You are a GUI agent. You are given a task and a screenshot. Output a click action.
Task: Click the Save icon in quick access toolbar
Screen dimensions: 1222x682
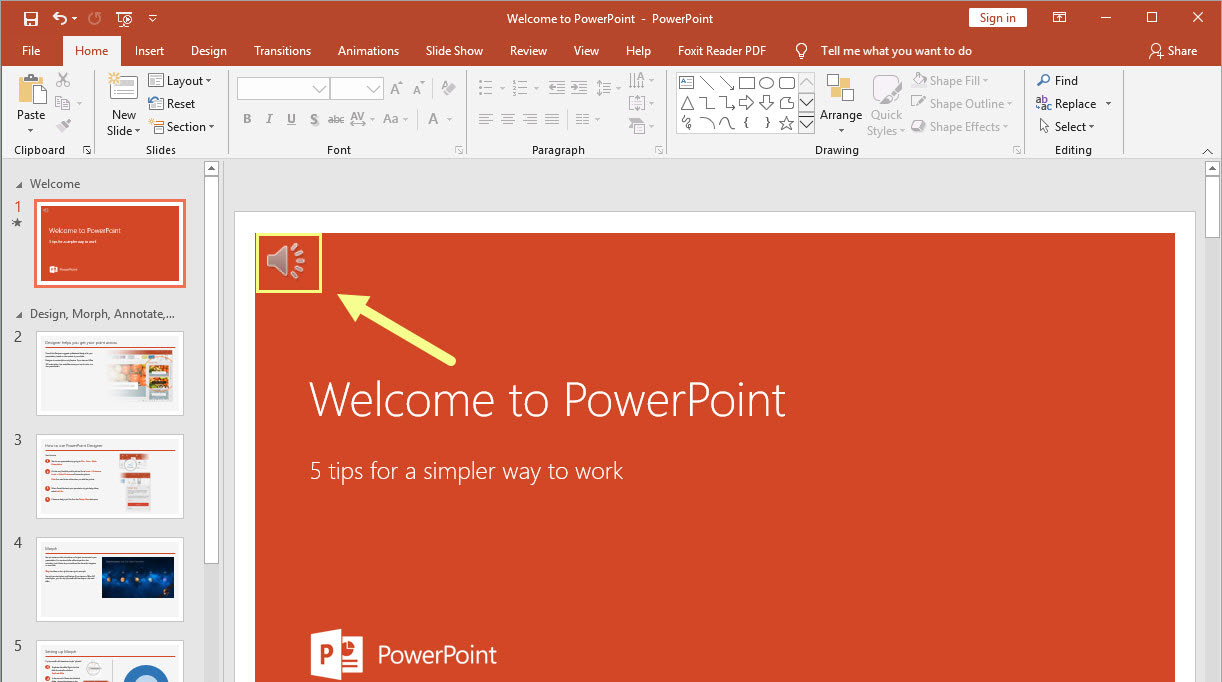31,18
